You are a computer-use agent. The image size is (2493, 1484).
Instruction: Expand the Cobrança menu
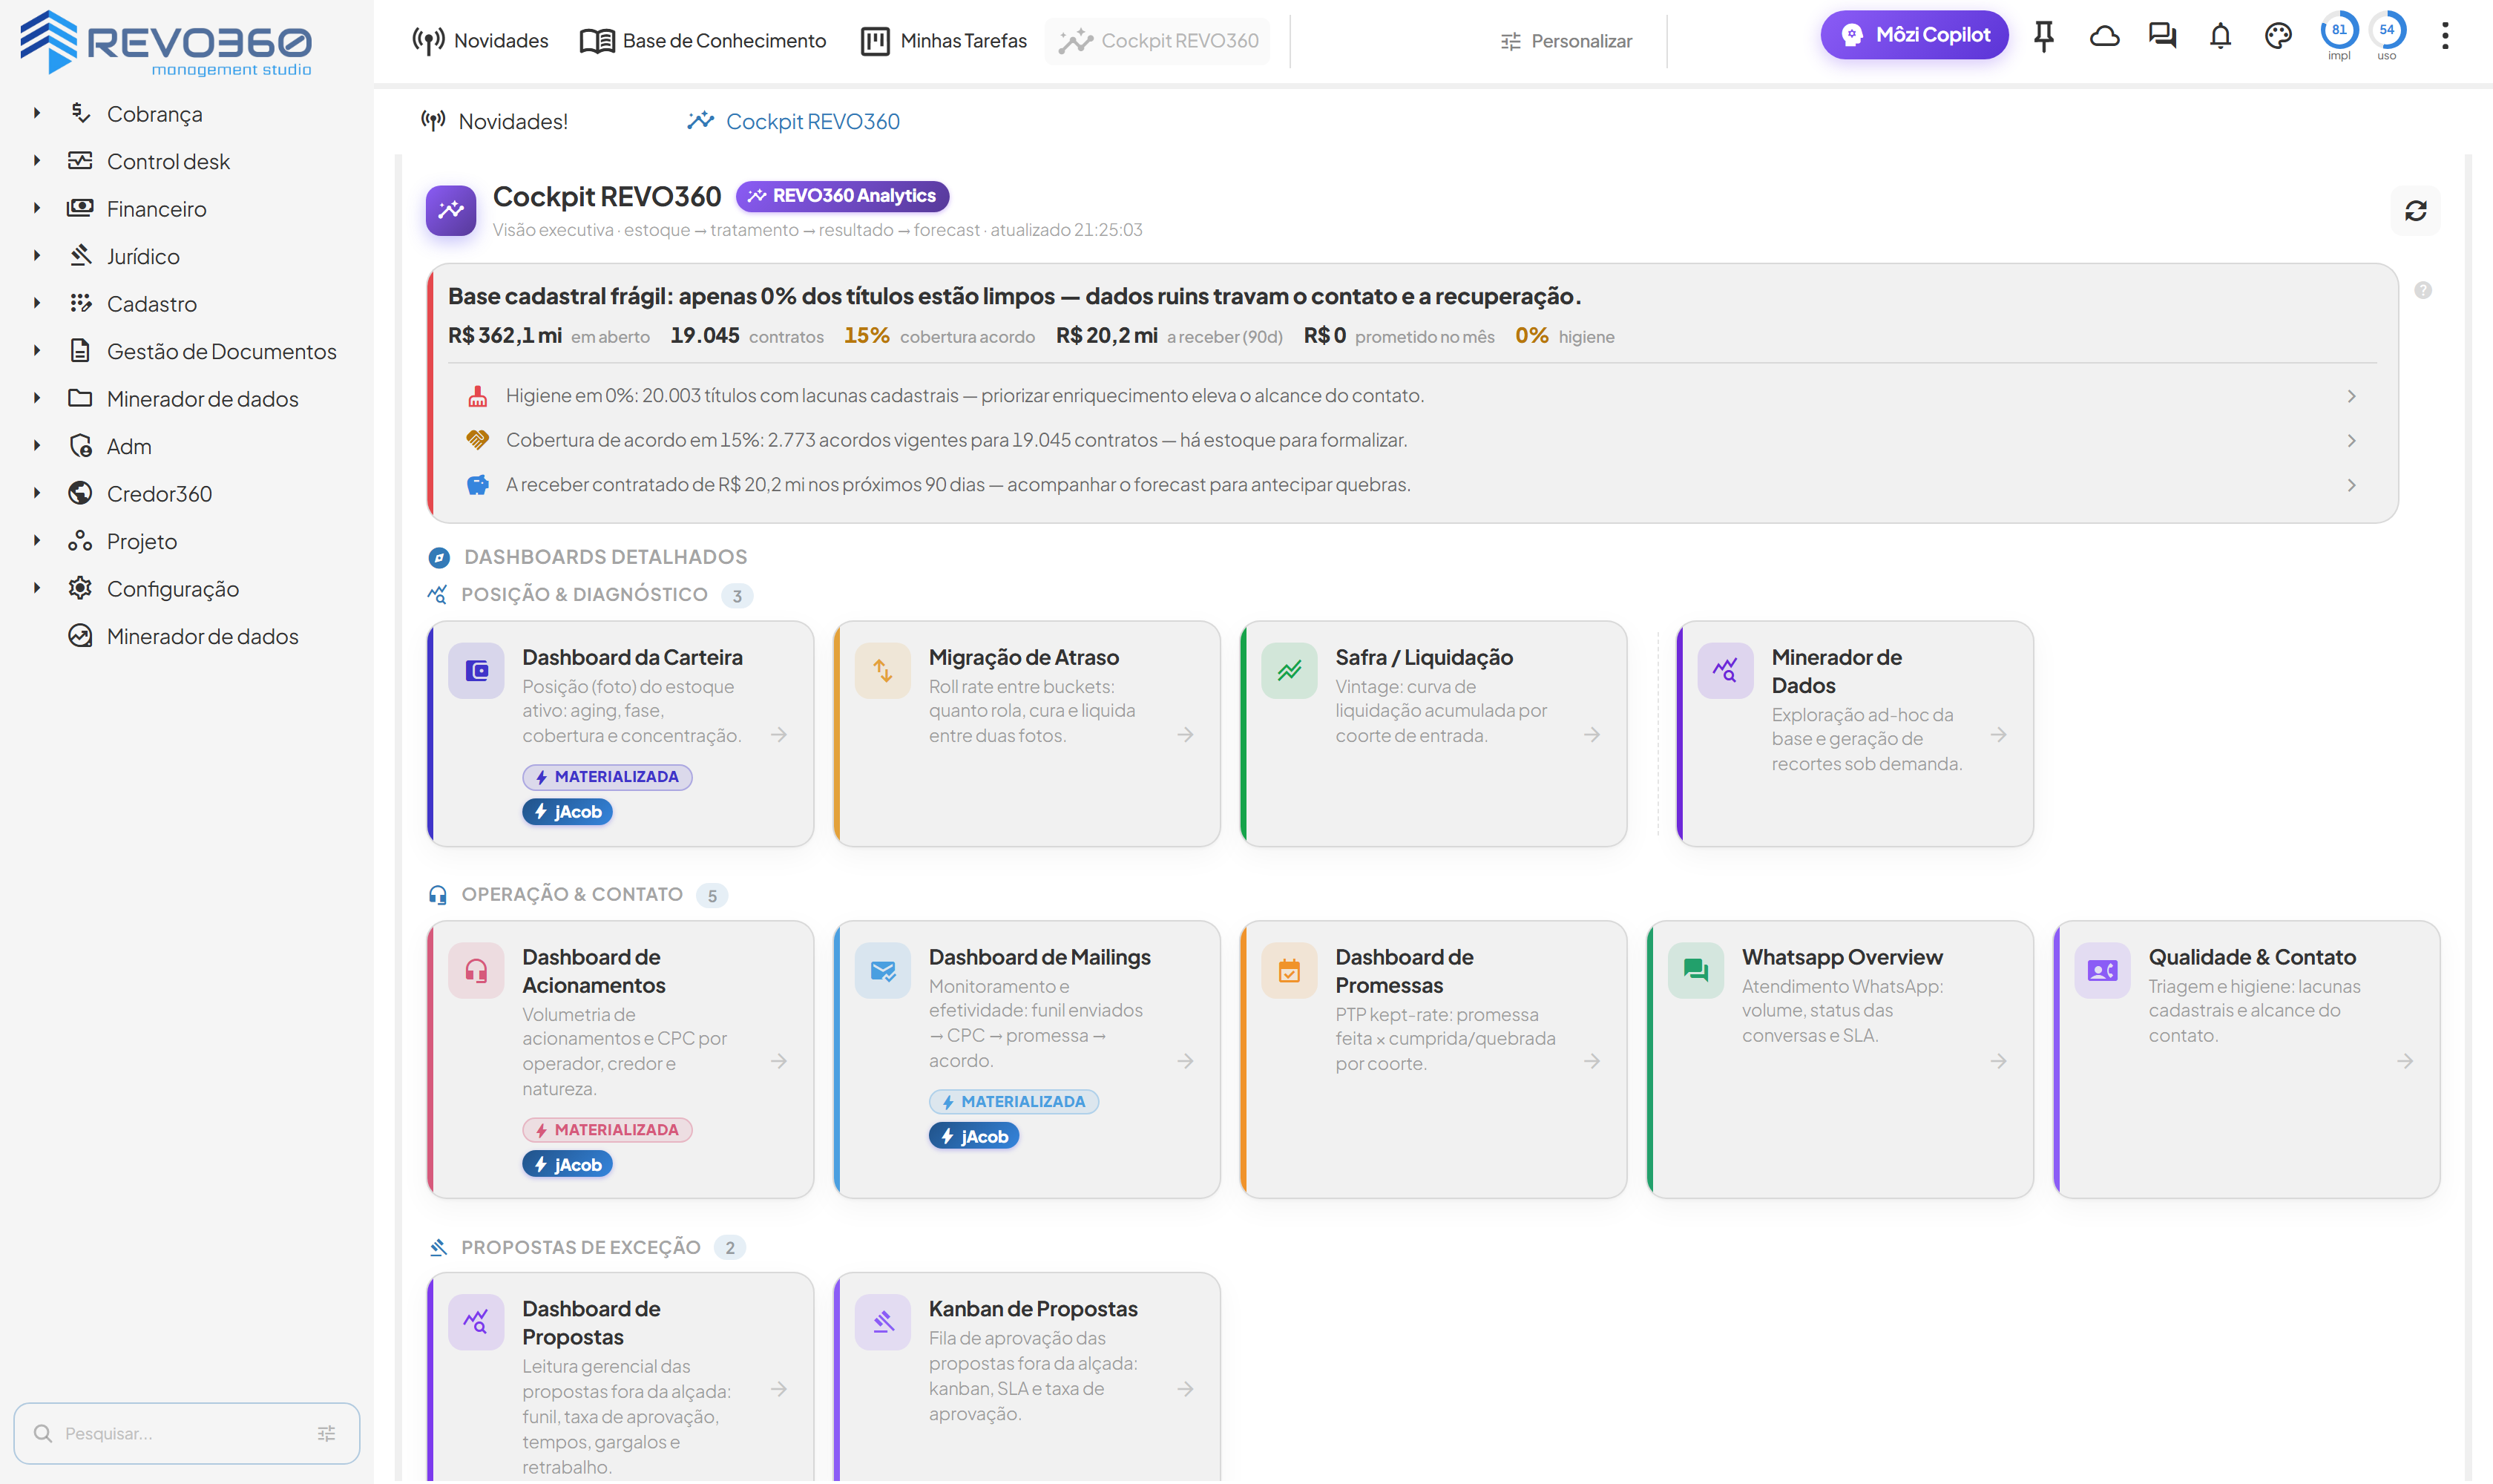pos(37,113)
